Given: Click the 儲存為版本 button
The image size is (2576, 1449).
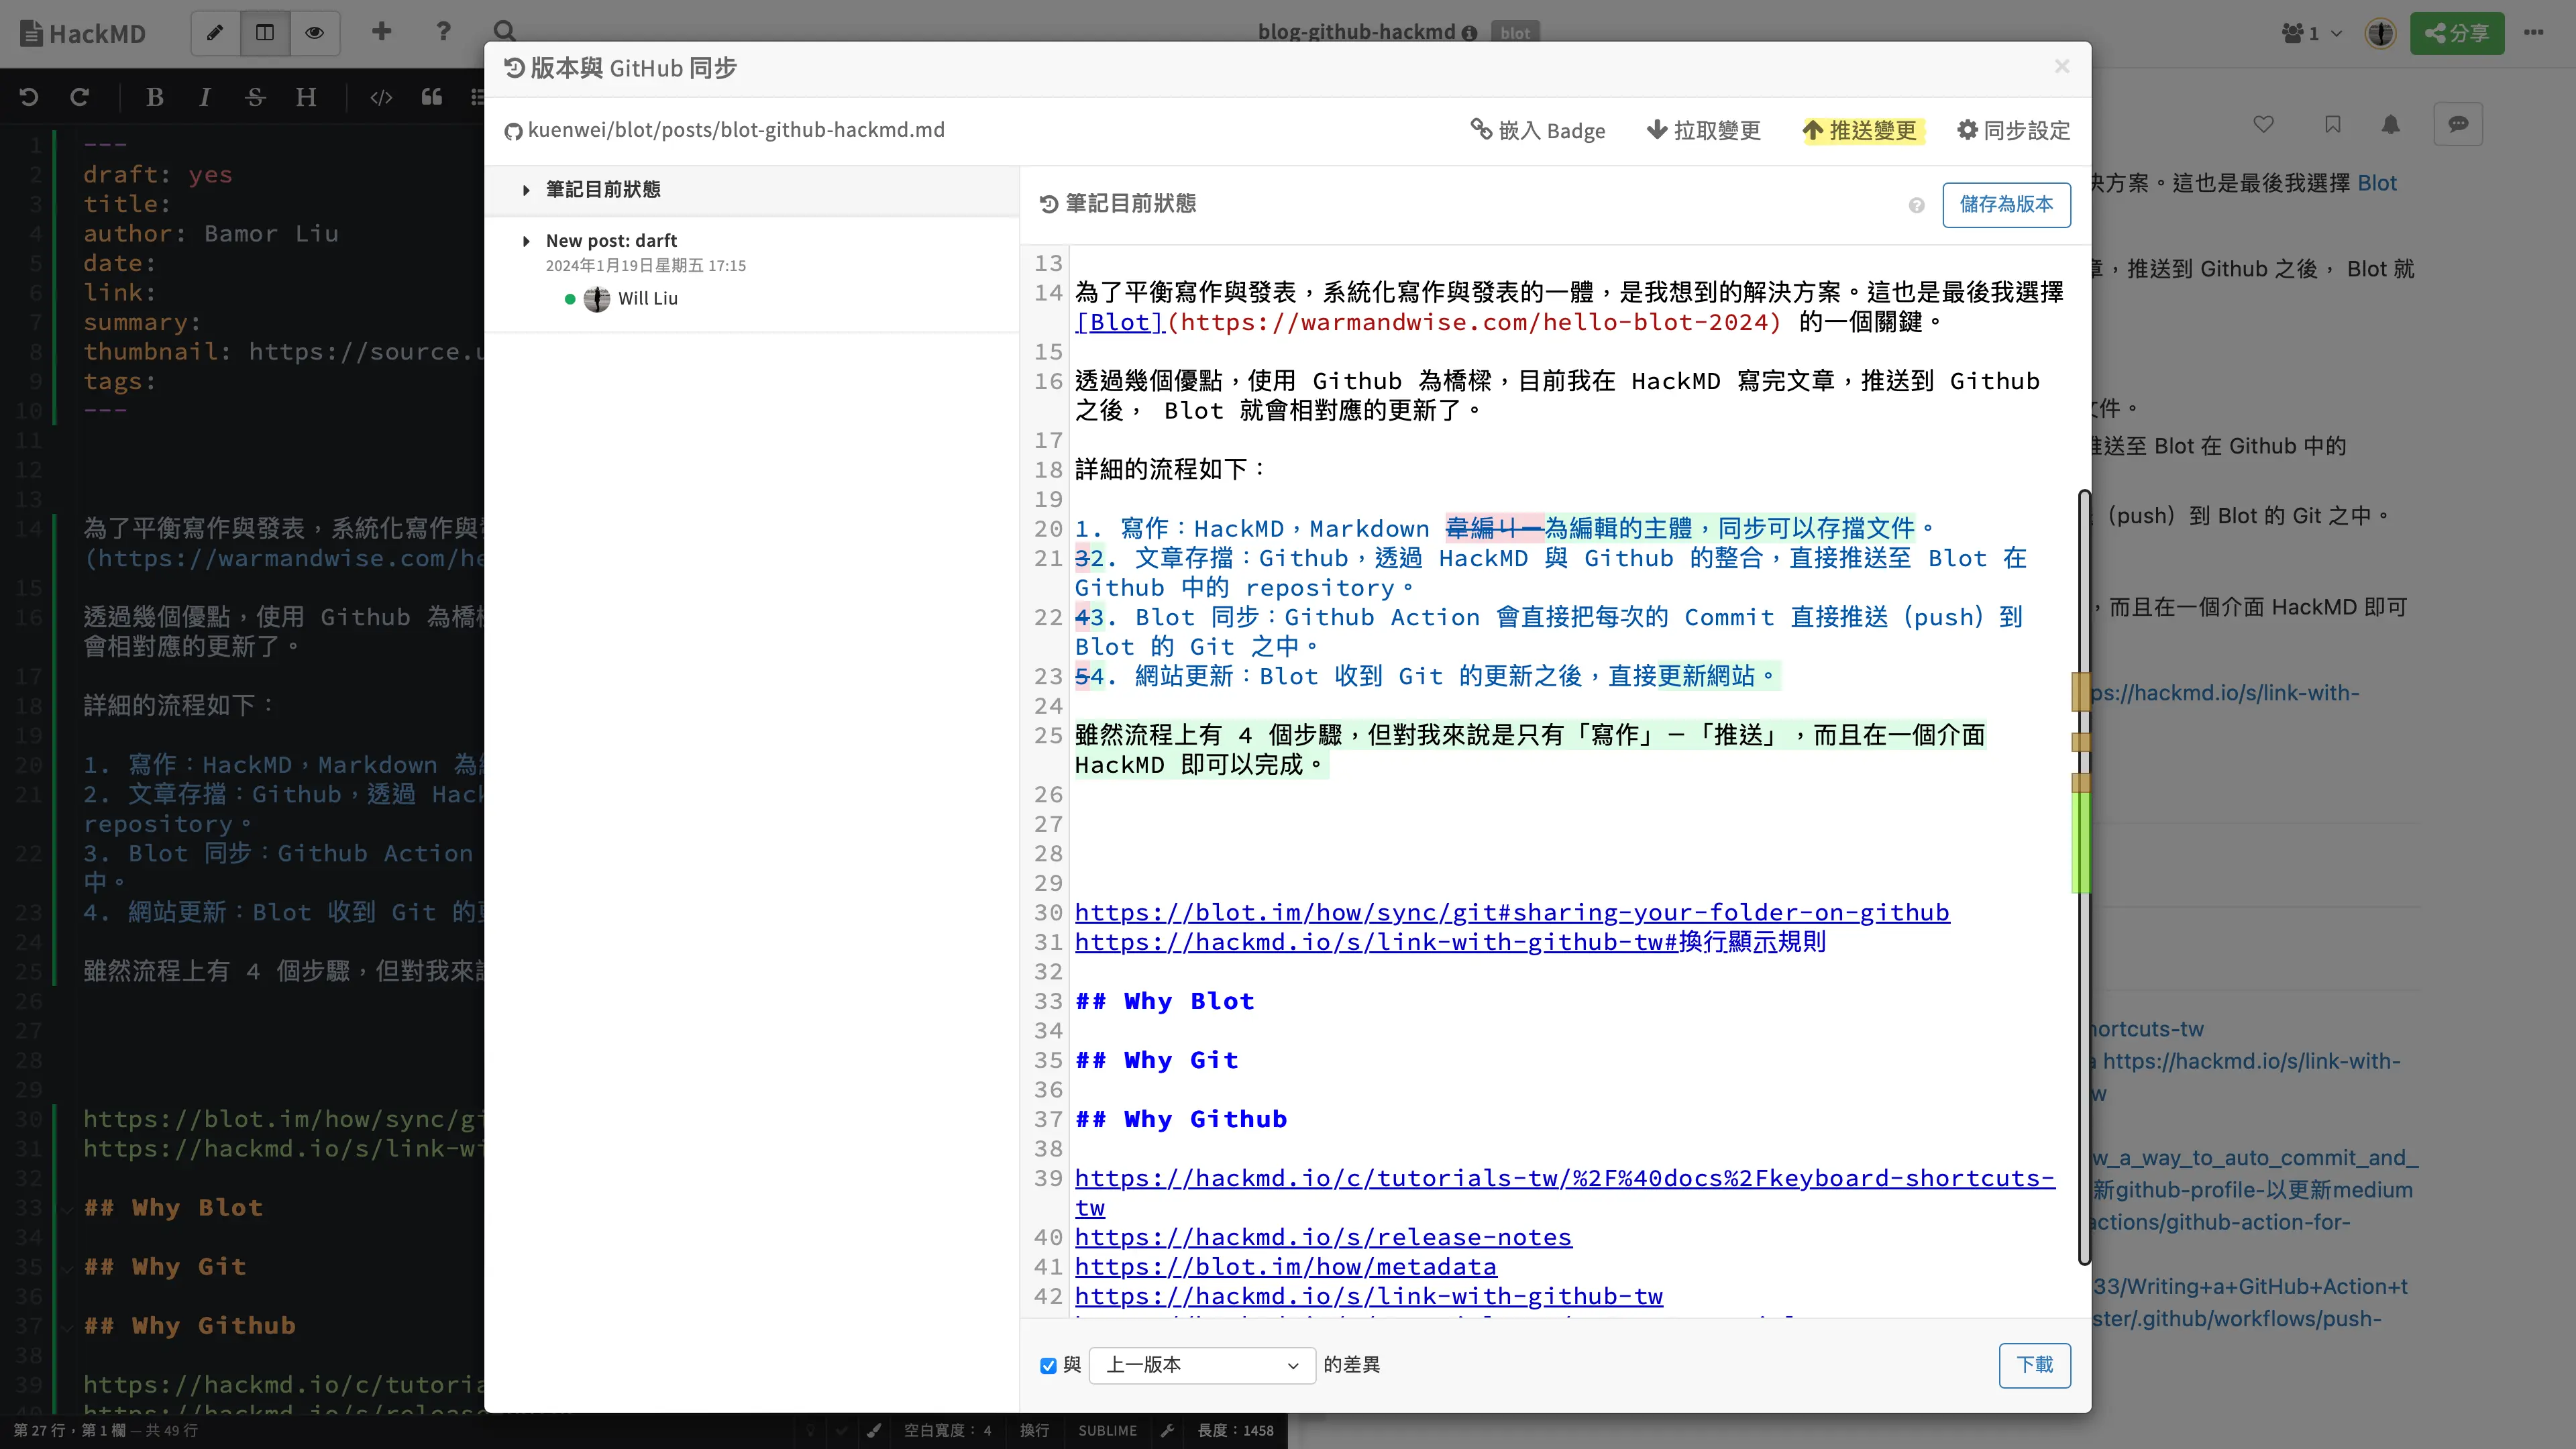Looking at the screenshot, I should (x=2006, y=205).
